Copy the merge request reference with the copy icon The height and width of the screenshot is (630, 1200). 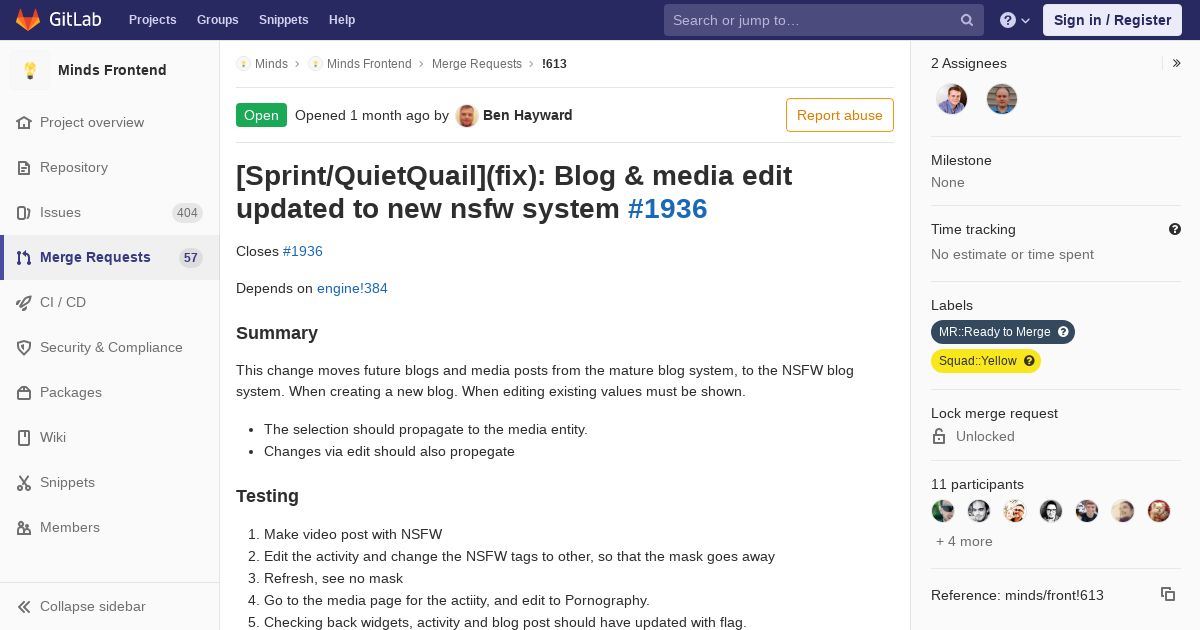(1168, 594)
